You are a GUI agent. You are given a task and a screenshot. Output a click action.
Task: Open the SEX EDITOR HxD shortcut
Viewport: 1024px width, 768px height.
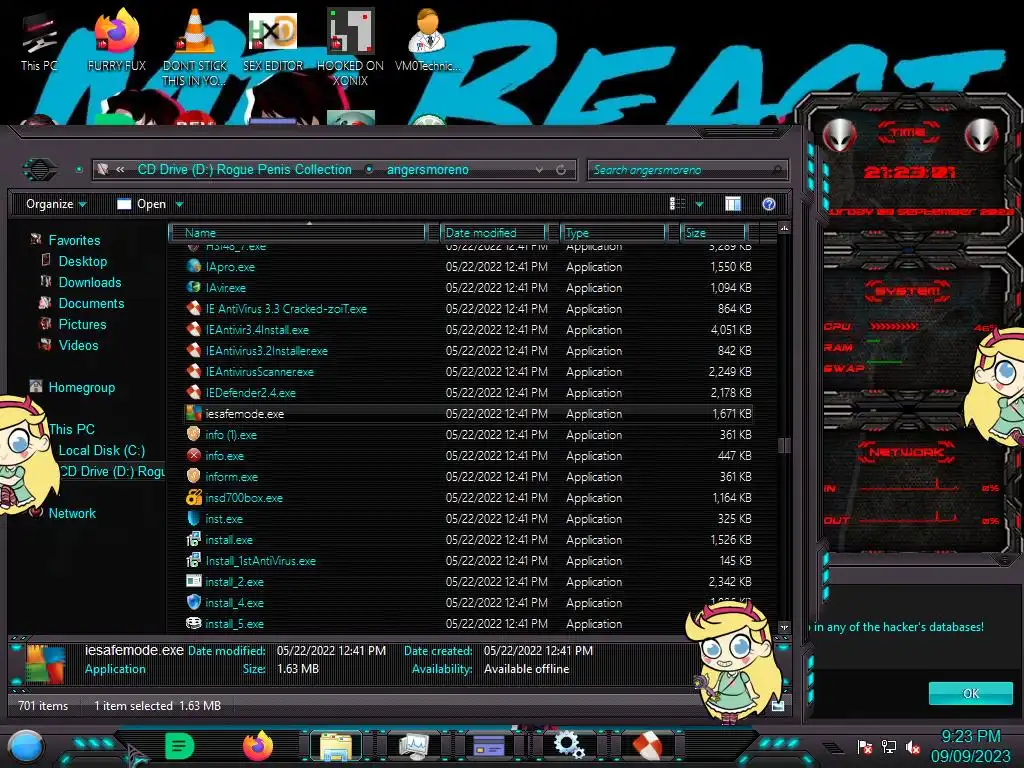point(273,42)
